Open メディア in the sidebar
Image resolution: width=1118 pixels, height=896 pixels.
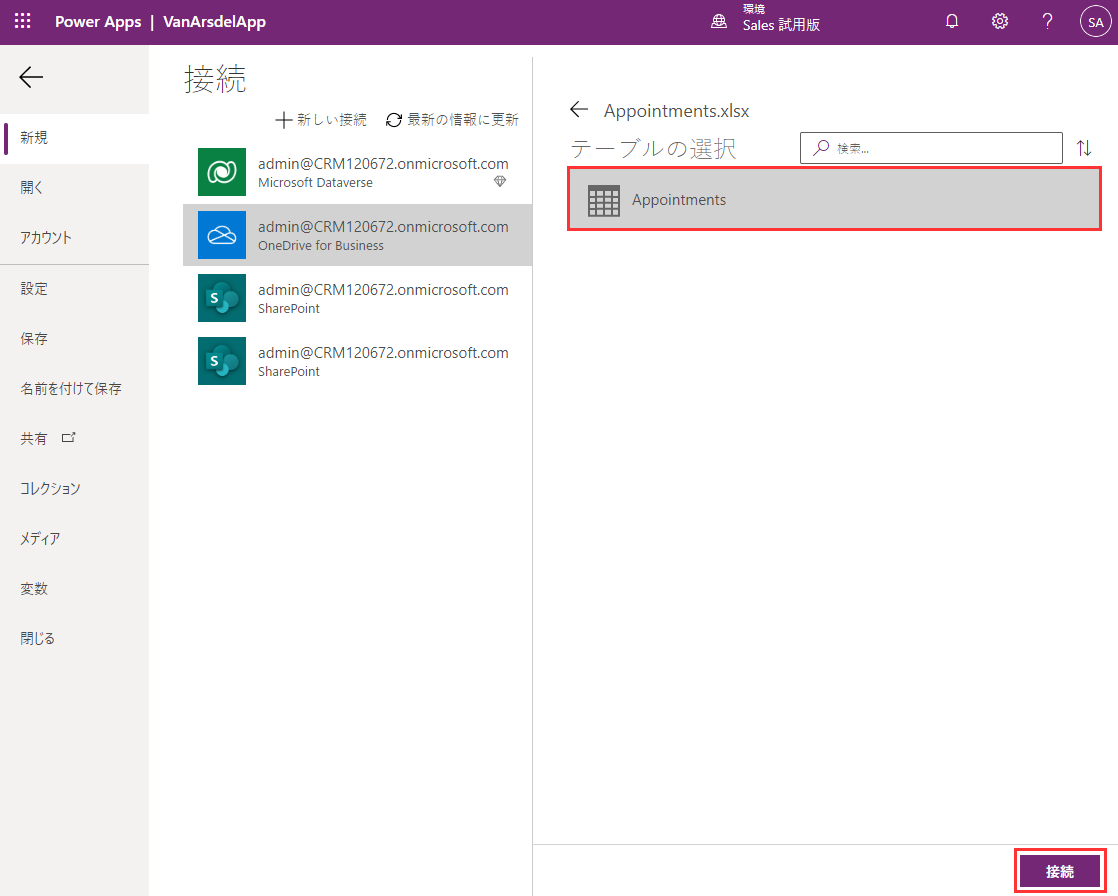point(75,538)
